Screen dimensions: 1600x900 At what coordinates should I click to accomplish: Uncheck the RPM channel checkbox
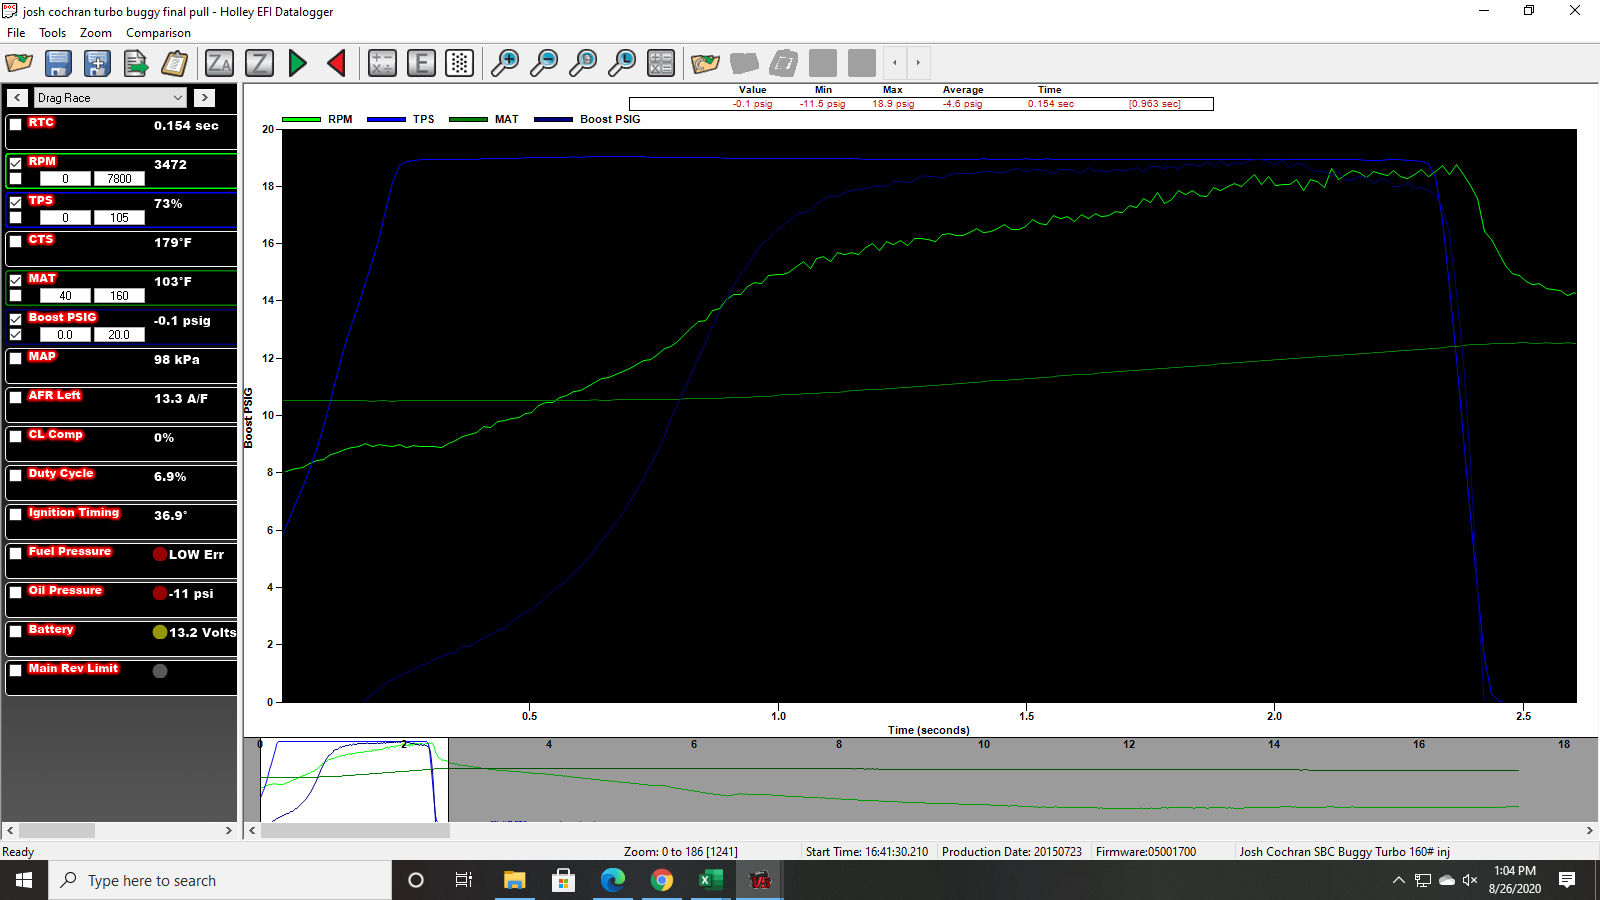coord(16,163)
